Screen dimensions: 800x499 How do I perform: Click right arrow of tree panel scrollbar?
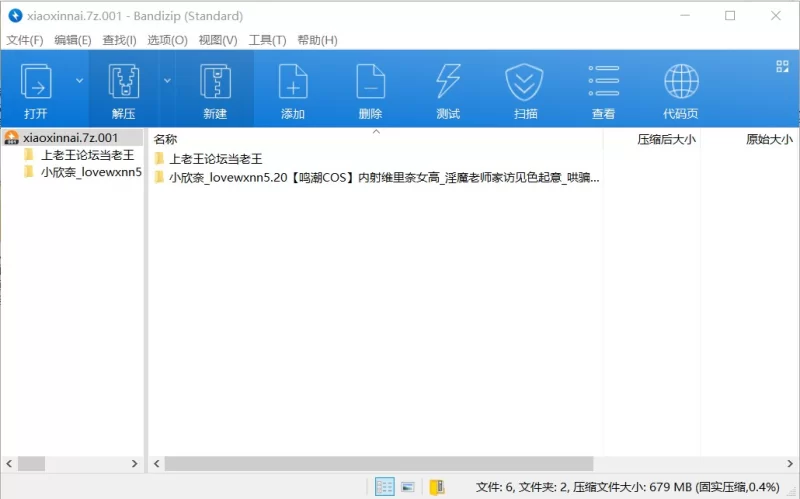[x=135, y=464]
